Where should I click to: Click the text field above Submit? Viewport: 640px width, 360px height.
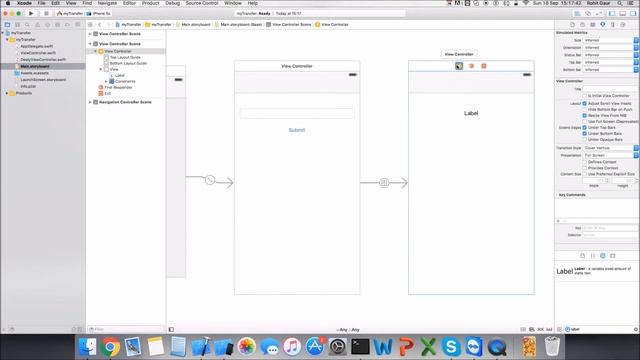[297, 113]
